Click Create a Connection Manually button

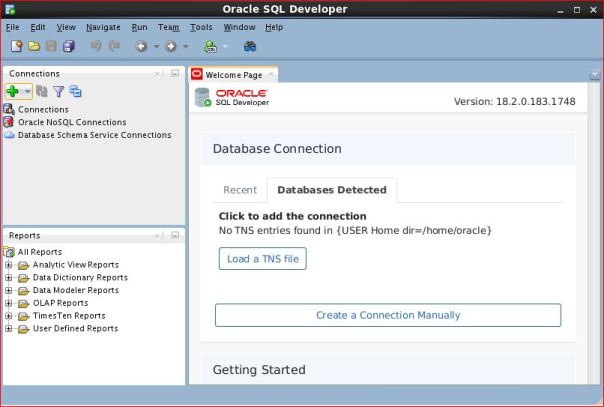(x=388, y=315)
